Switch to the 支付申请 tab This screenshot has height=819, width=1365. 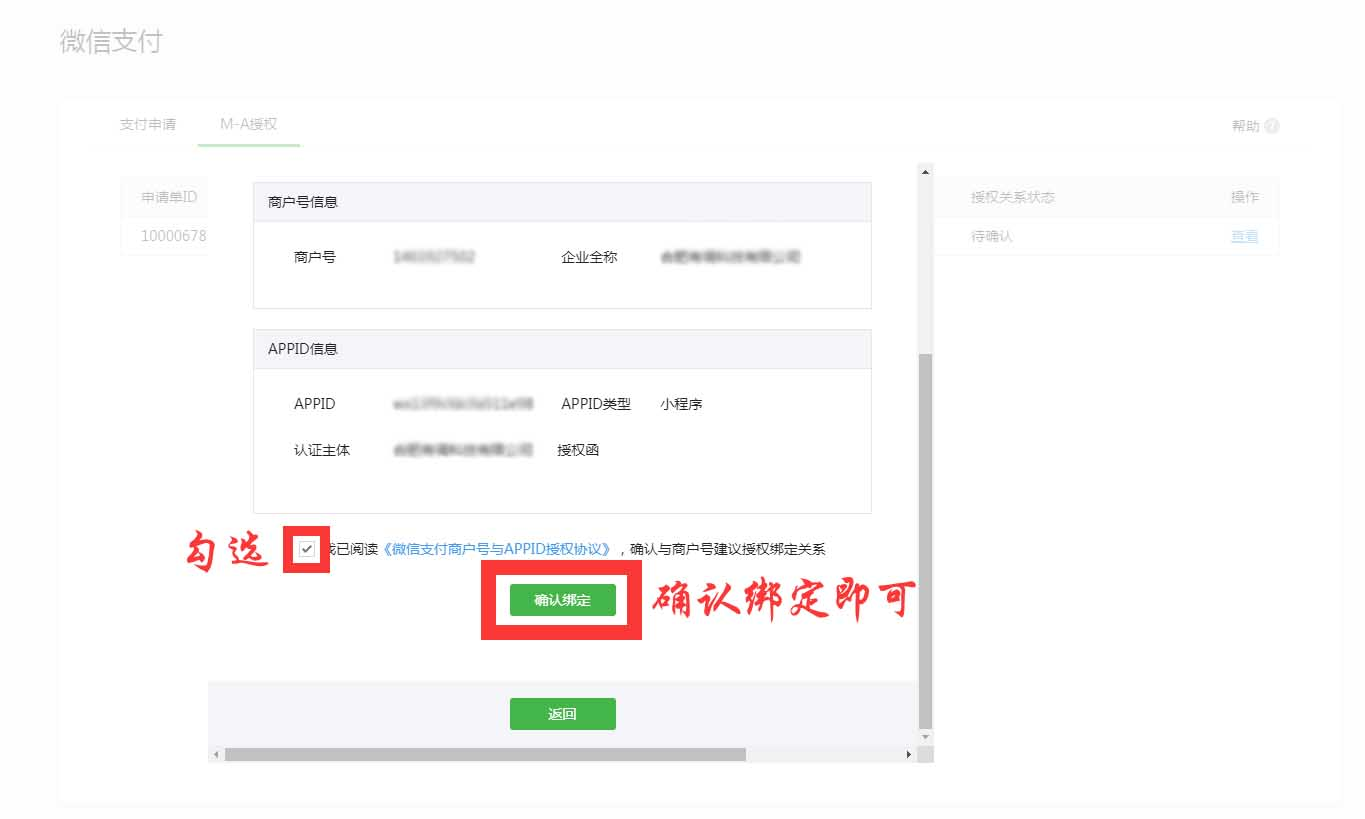[x=148, y=125]
